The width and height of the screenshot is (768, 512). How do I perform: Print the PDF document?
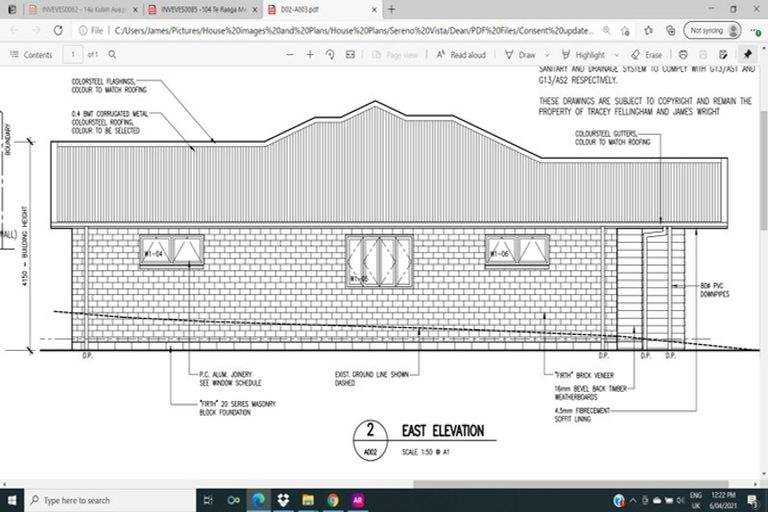click(683, 55)
